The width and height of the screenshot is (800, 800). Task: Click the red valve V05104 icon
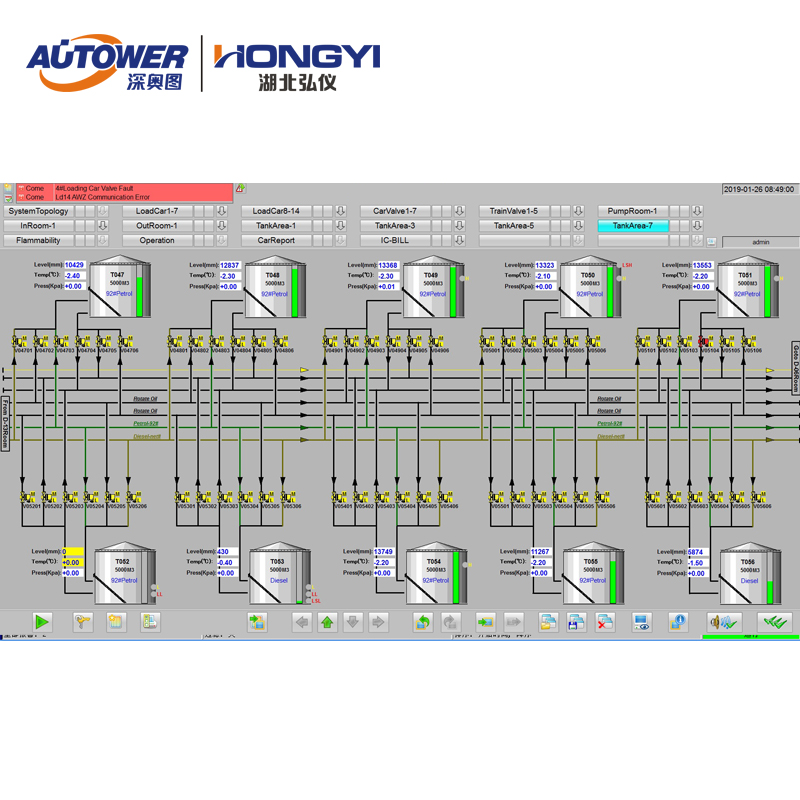[x=706, y=341]
